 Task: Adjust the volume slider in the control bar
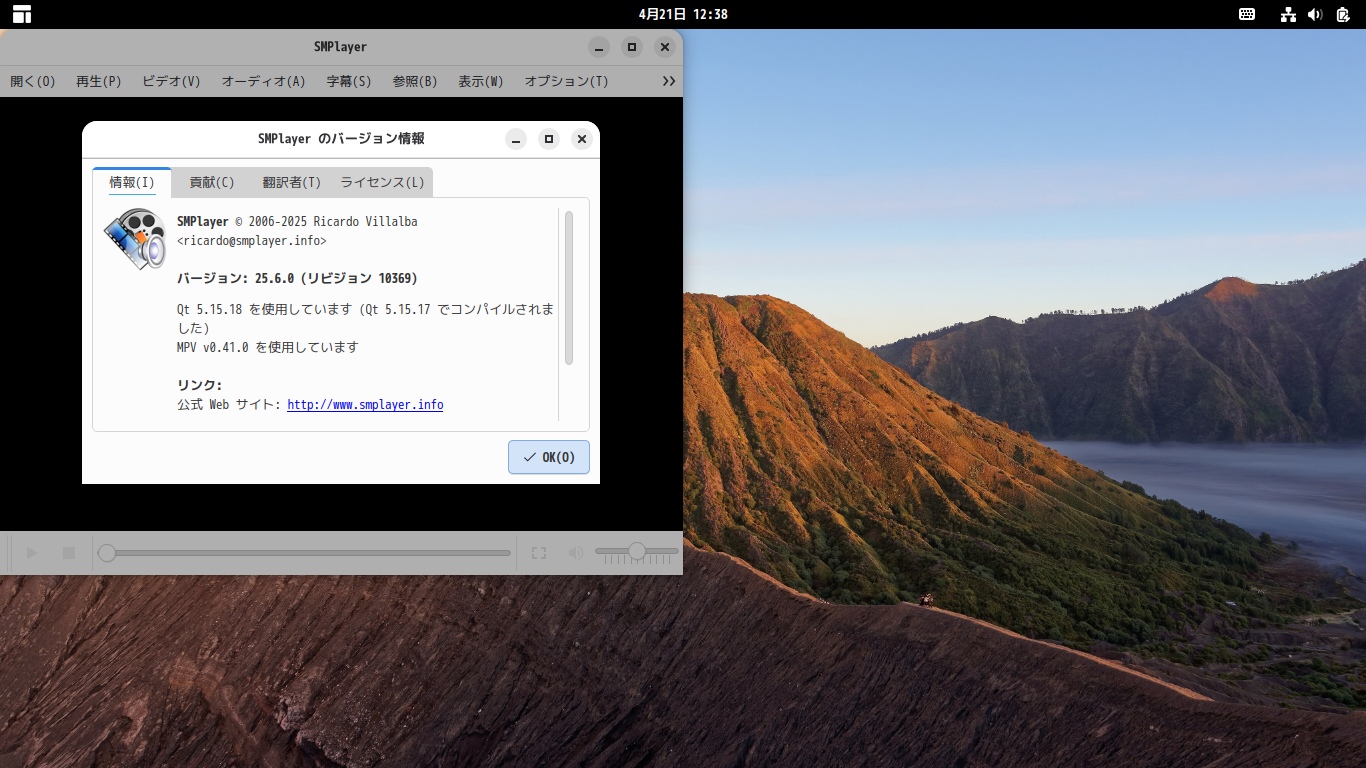(637, 550)
